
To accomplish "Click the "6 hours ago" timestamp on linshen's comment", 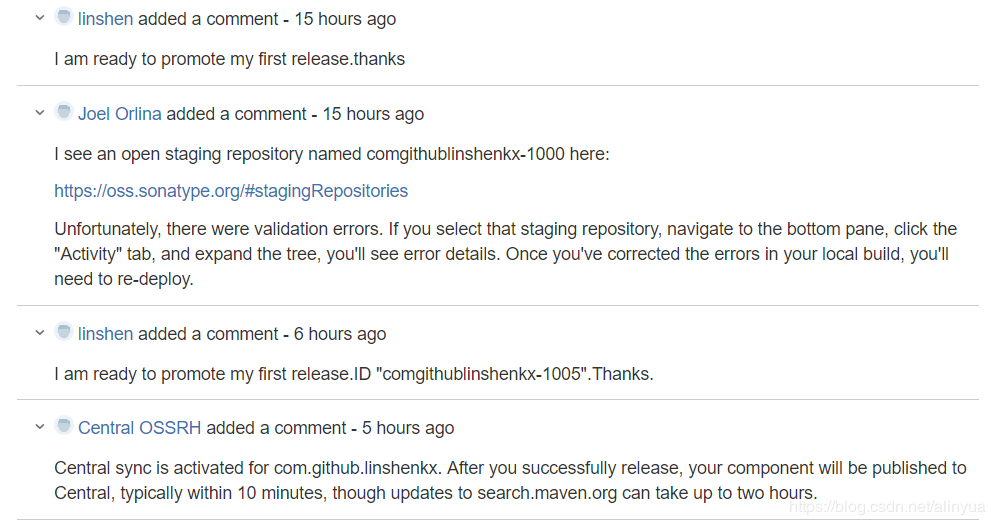I will [340, 334].
